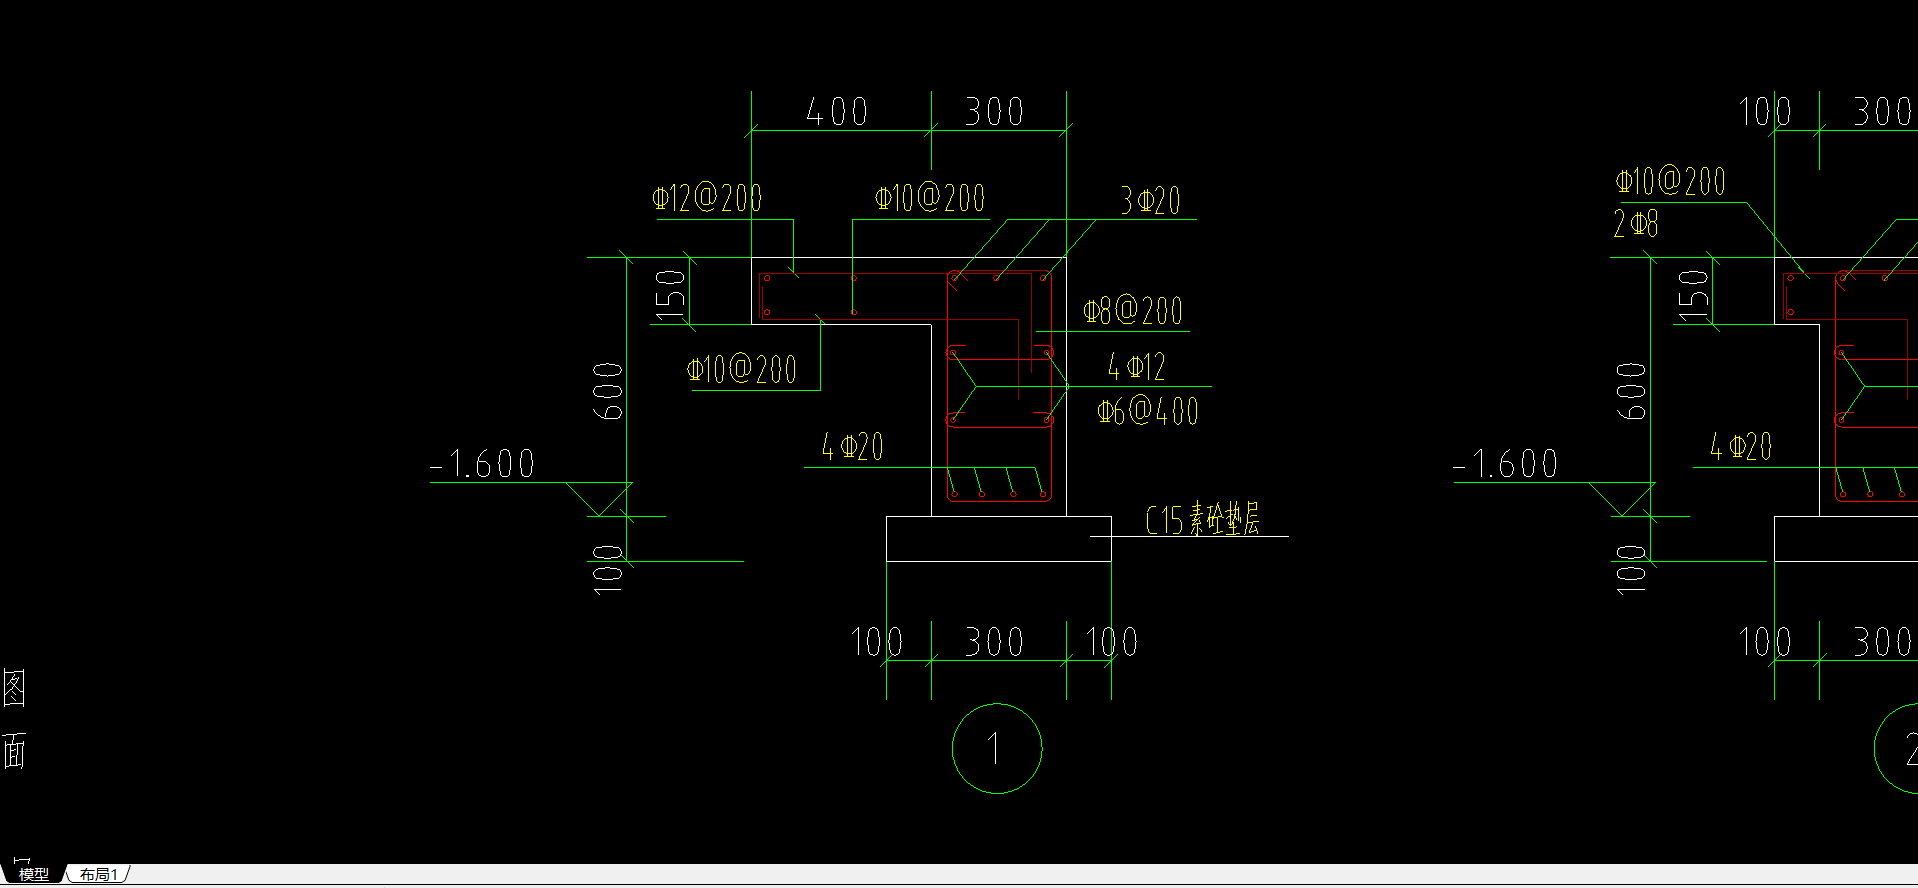Select the section 1 circle marker

pos(996,748)
